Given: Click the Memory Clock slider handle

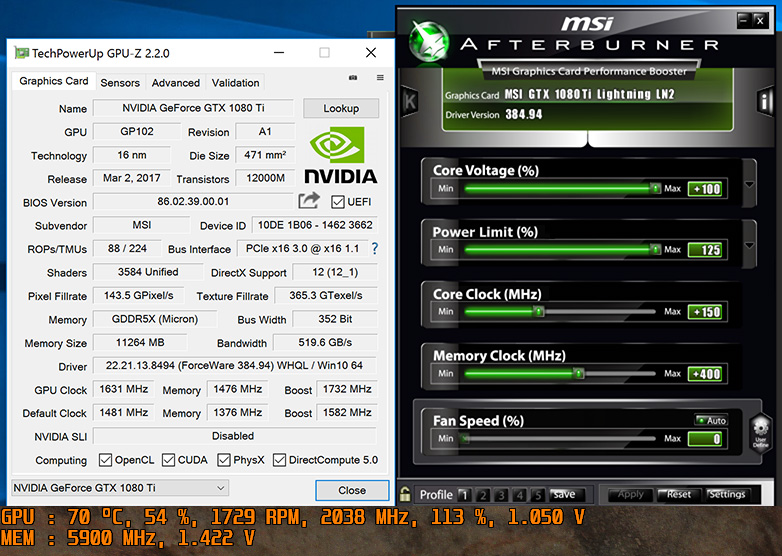Looking at the screenshot, I should (579, 373).
